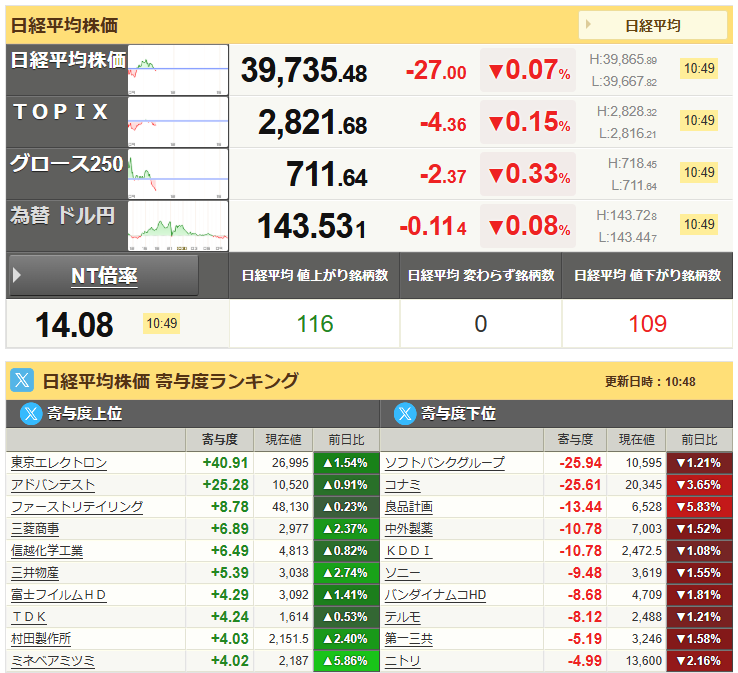Open the 日経平均 button at top right
The width and height of the screenshot is (738, 673).
(x=652, y=25)
